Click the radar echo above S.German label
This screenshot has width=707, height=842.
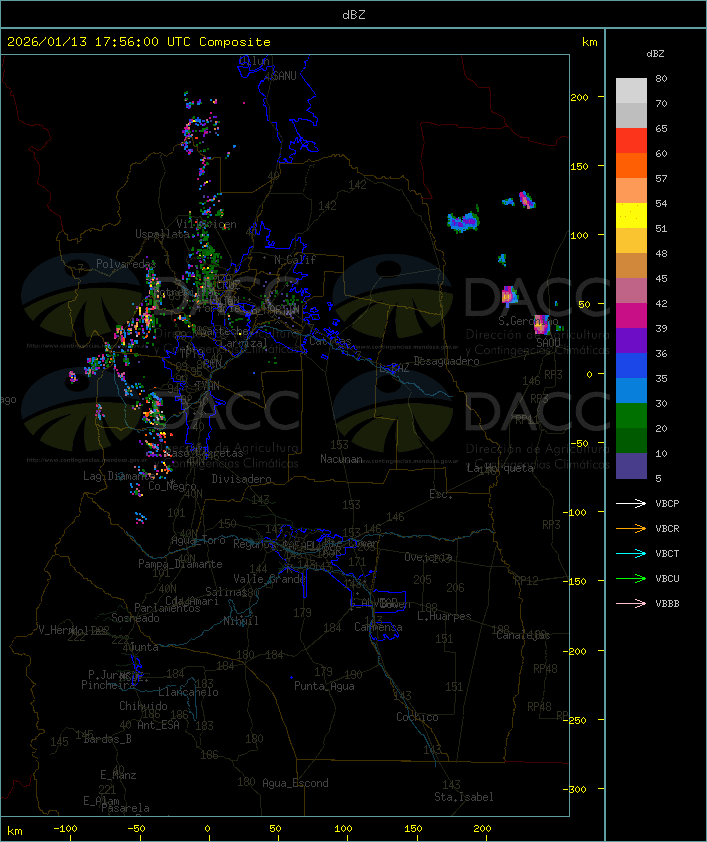coord(507,294)
